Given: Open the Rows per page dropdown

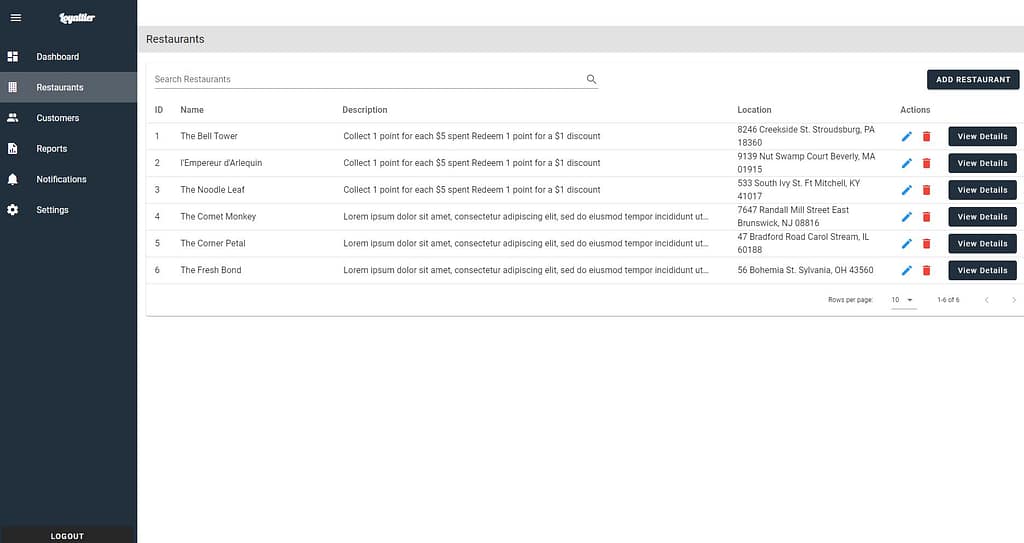Looking at the screenshot, I should tap(903, 300).
